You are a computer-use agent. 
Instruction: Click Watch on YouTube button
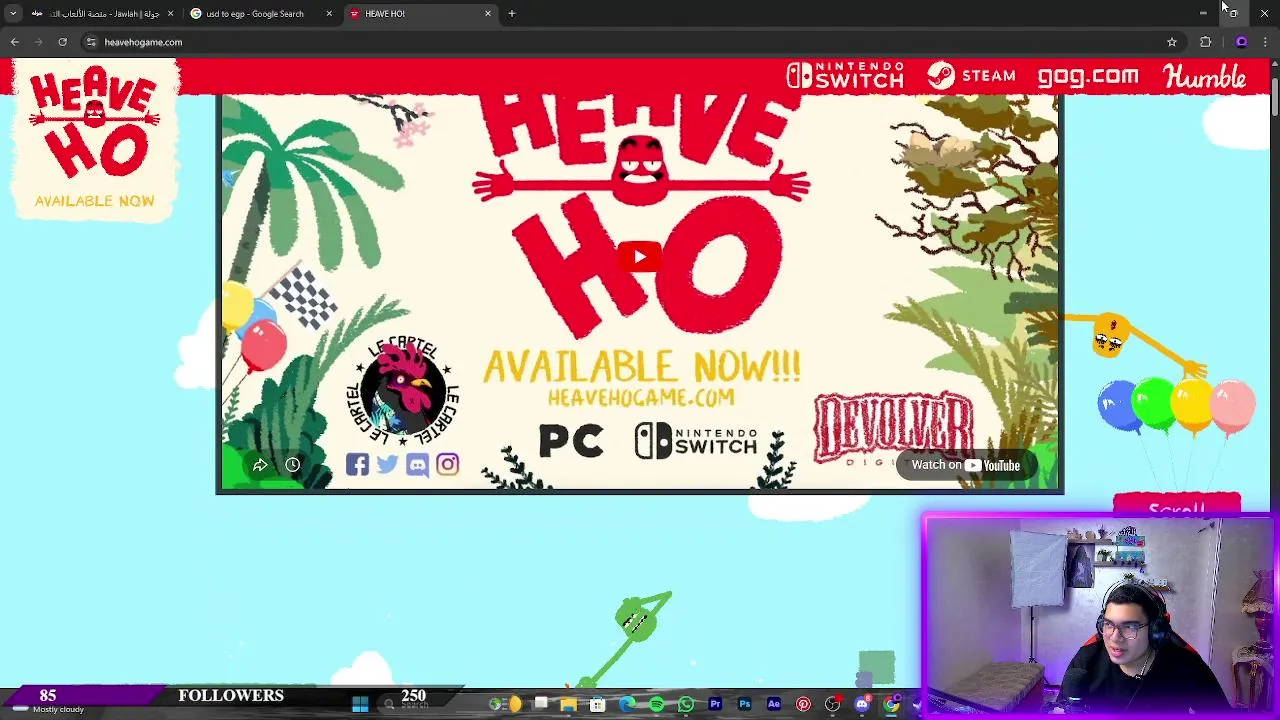coord(965,465)
